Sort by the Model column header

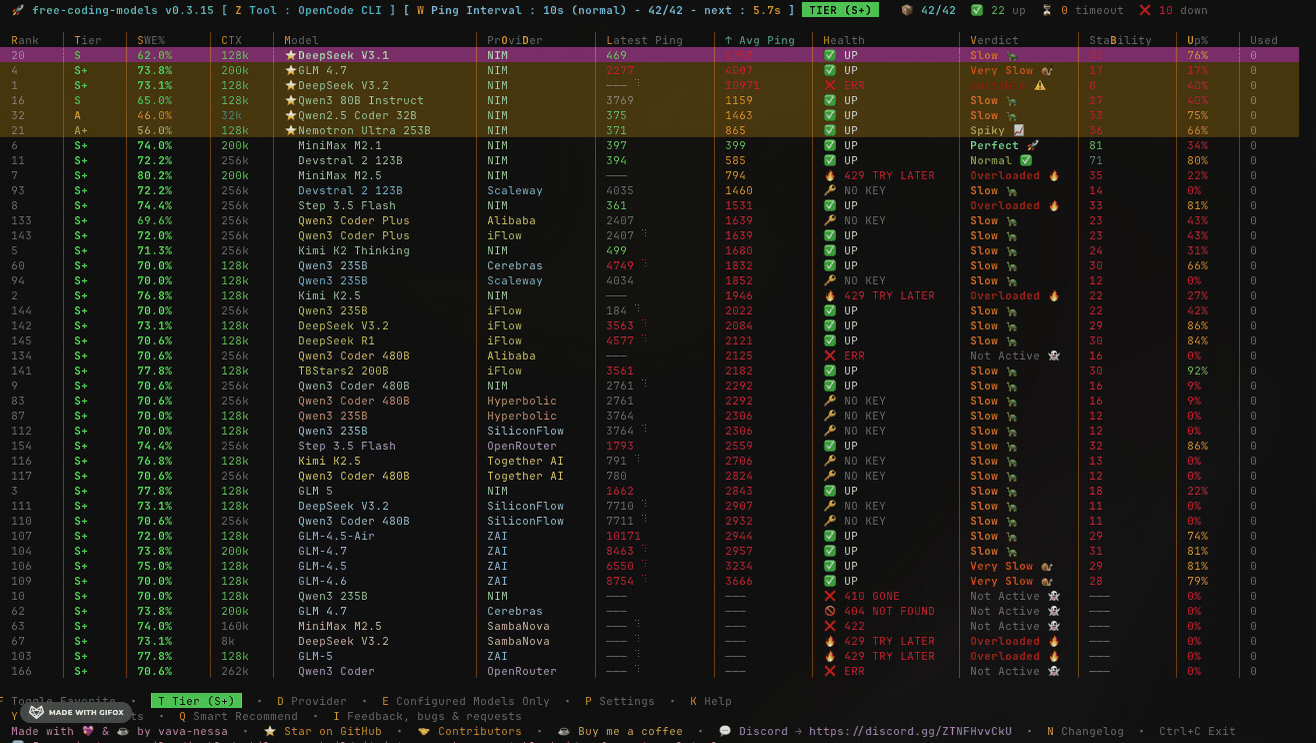(x=302, y=40)
